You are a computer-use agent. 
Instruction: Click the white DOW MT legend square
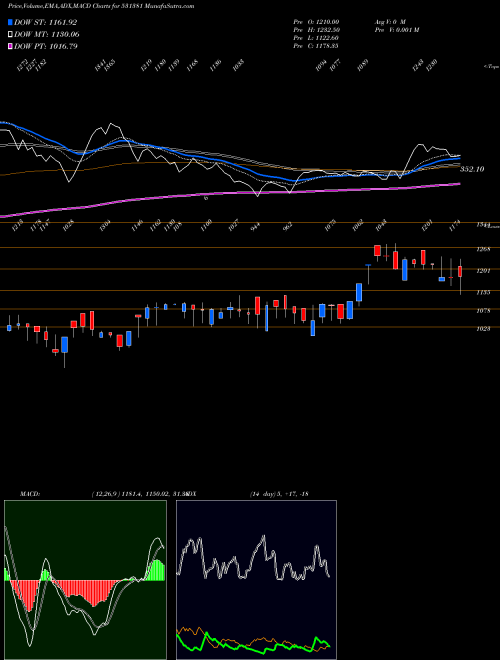coord(10,35)
